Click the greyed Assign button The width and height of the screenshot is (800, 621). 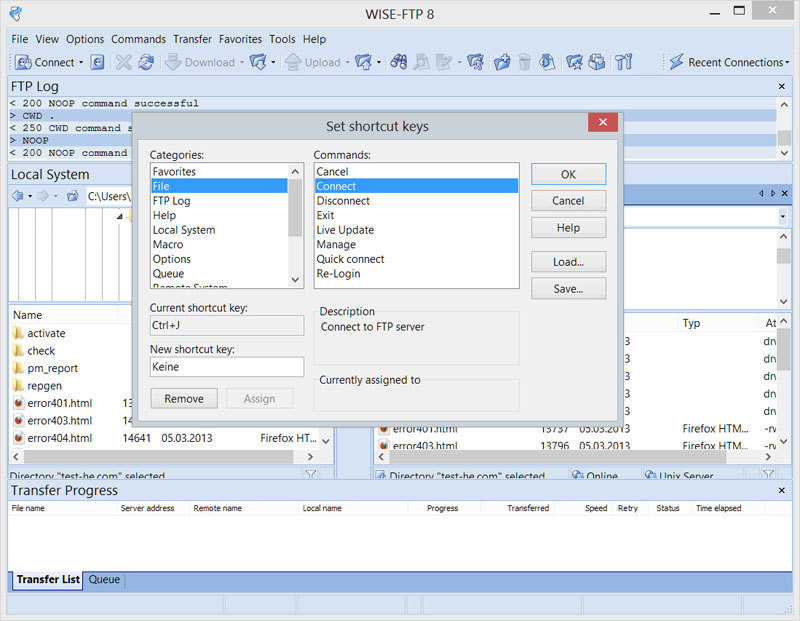(259, 399)
